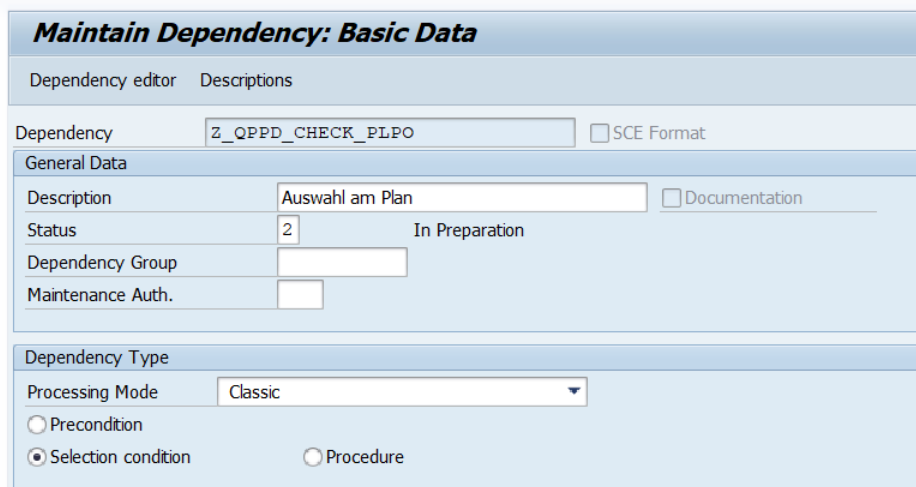Open the Descriptions toolbar item

(246, 80)
